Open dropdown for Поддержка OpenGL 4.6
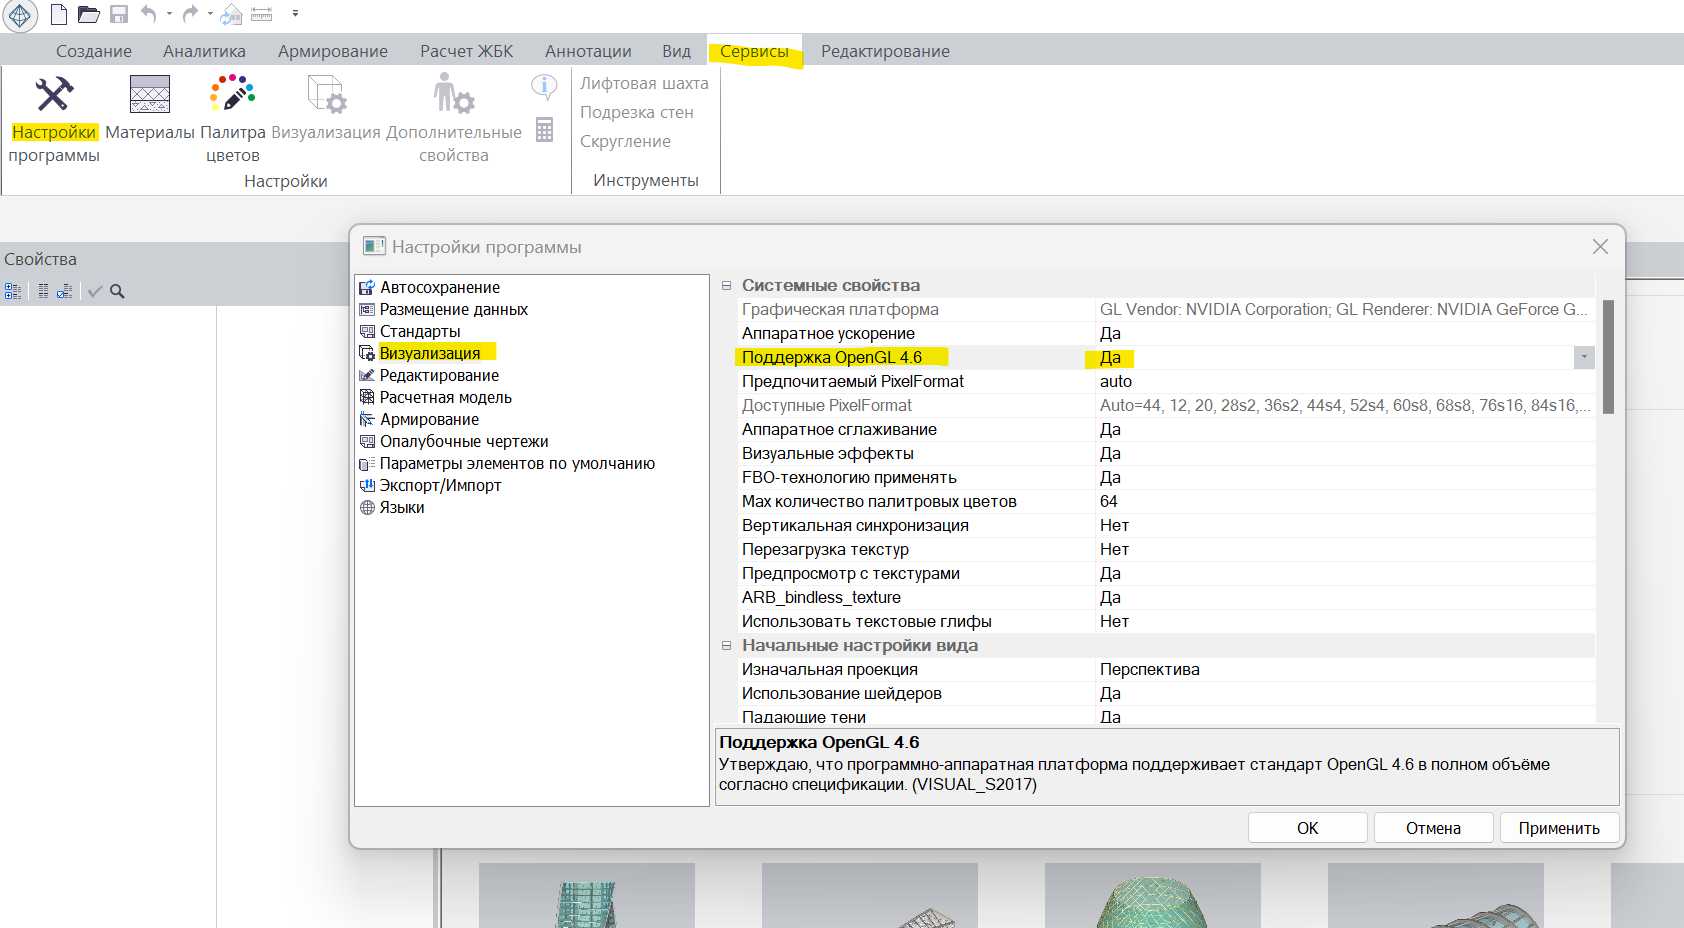 coord(1584,357)
